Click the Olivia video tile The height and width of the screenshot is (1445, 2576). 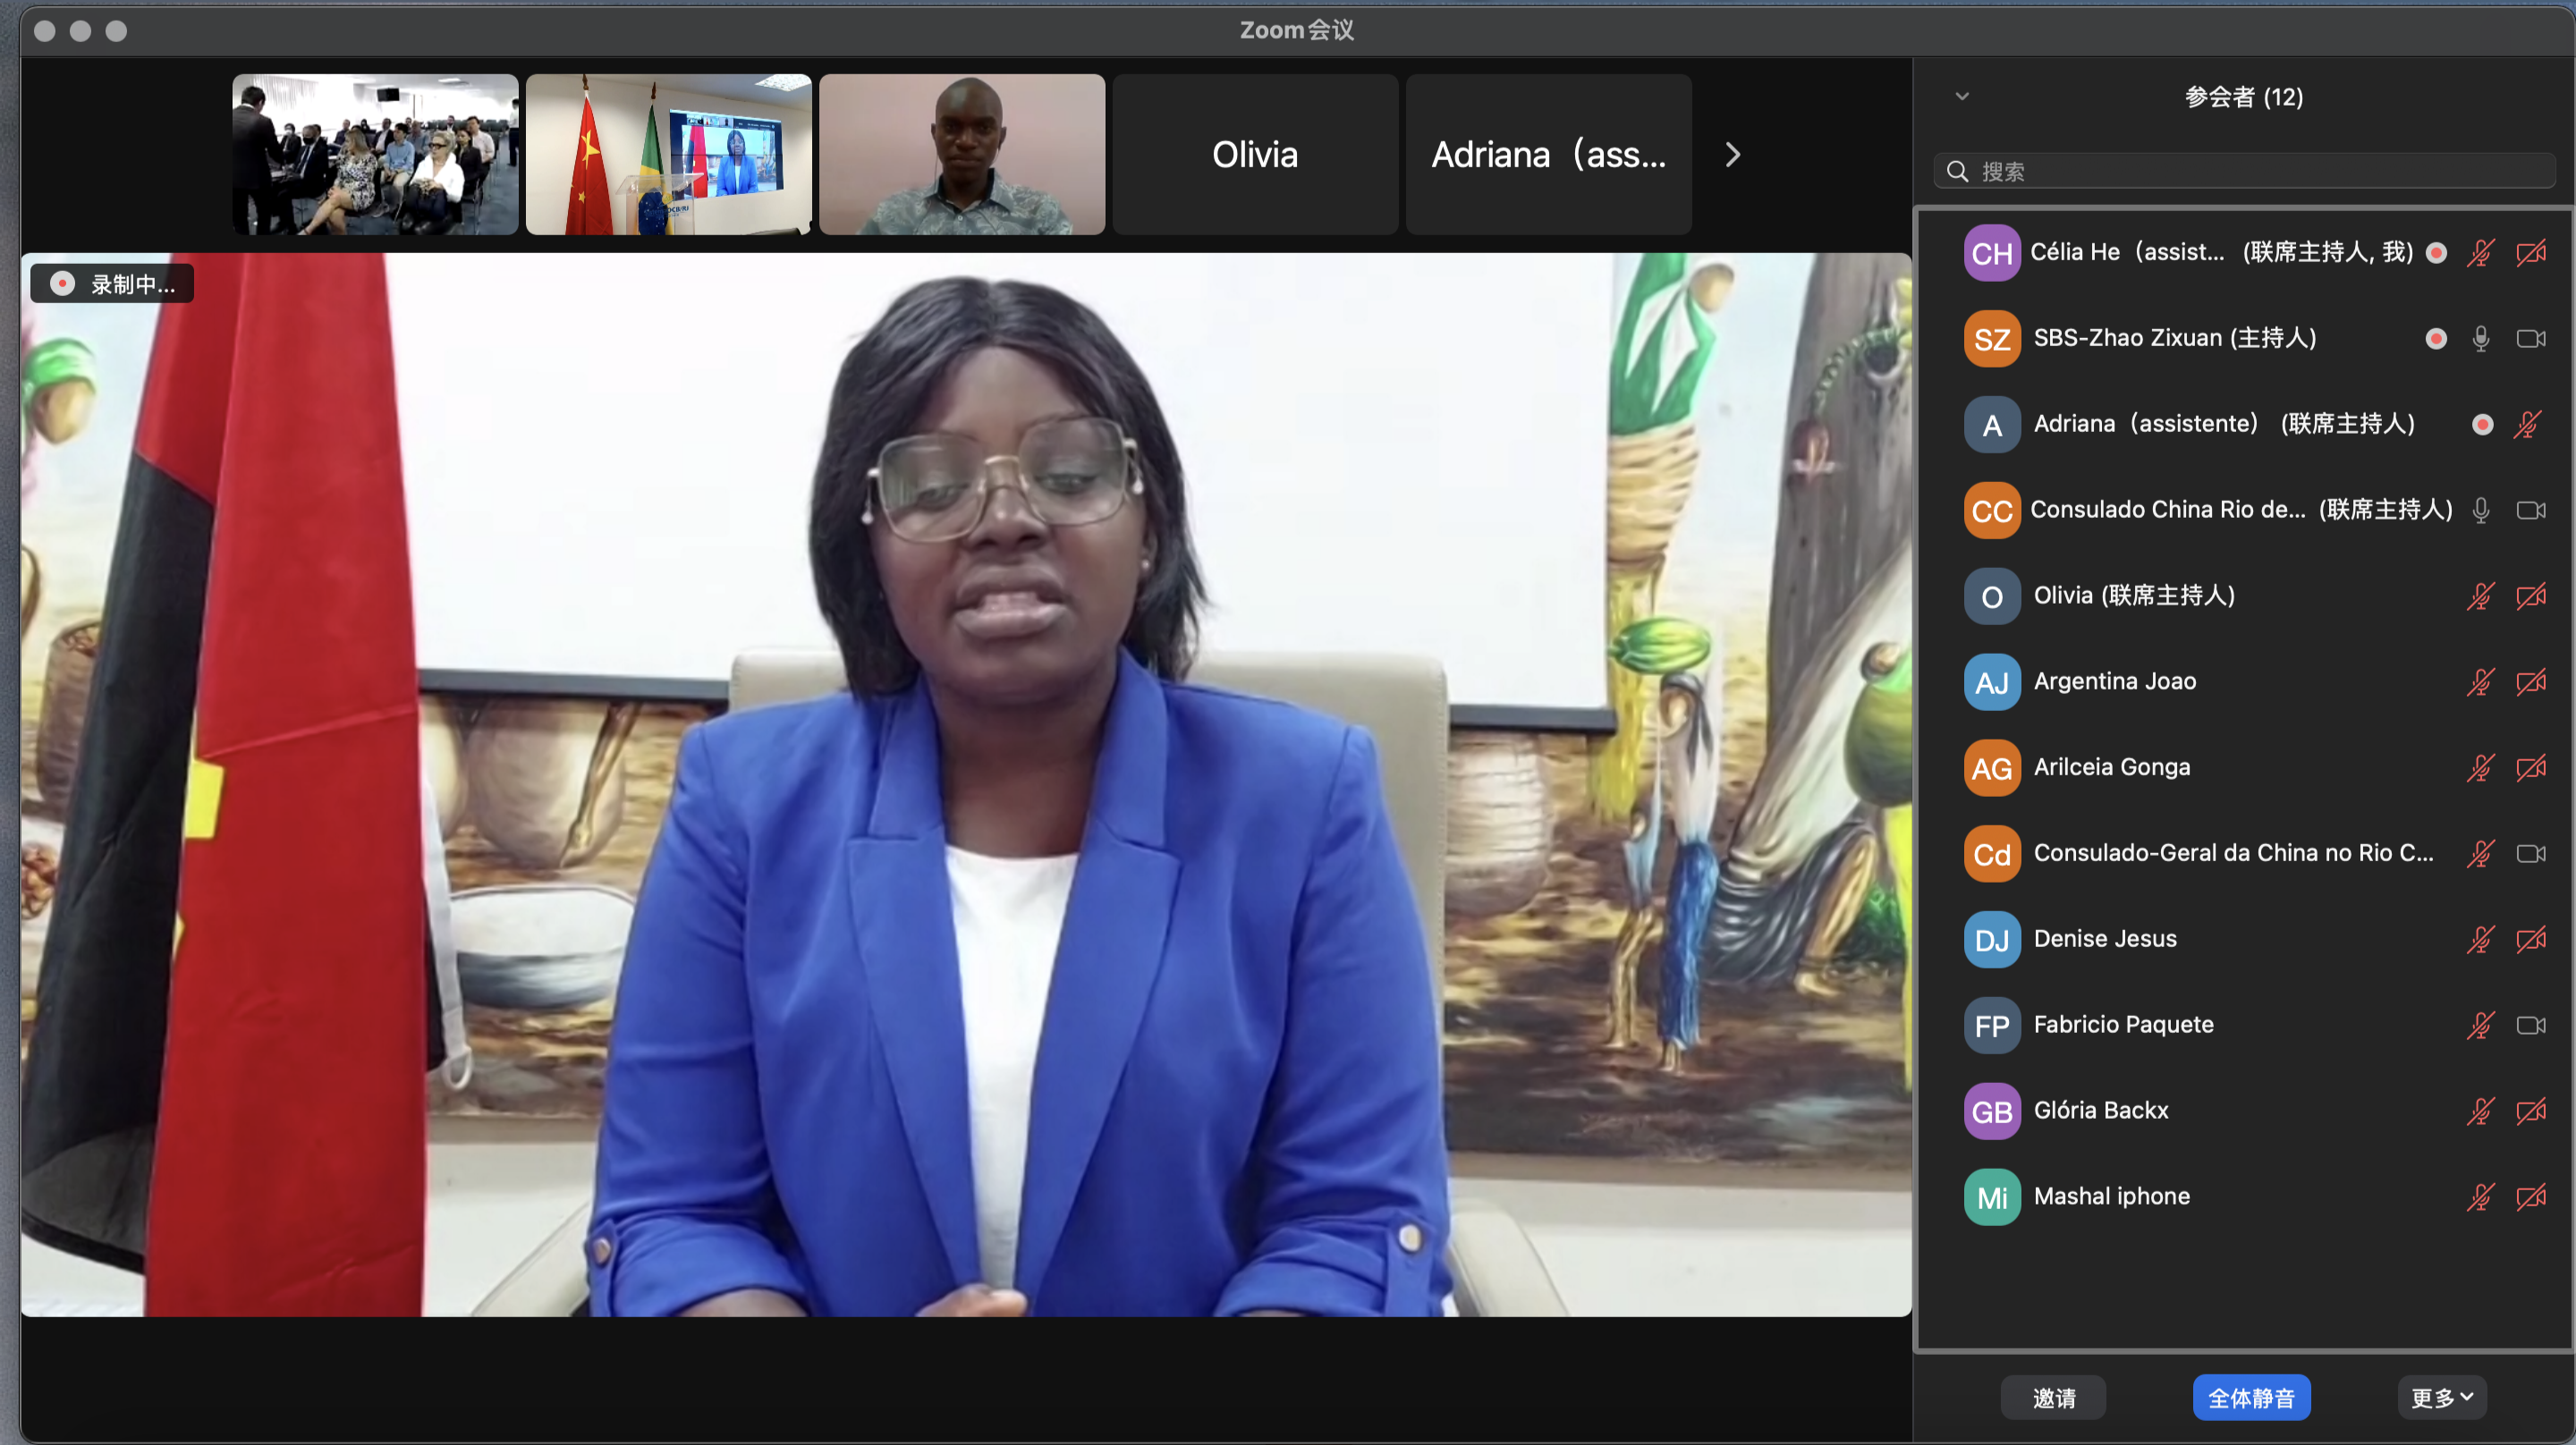coord(1255,155)
